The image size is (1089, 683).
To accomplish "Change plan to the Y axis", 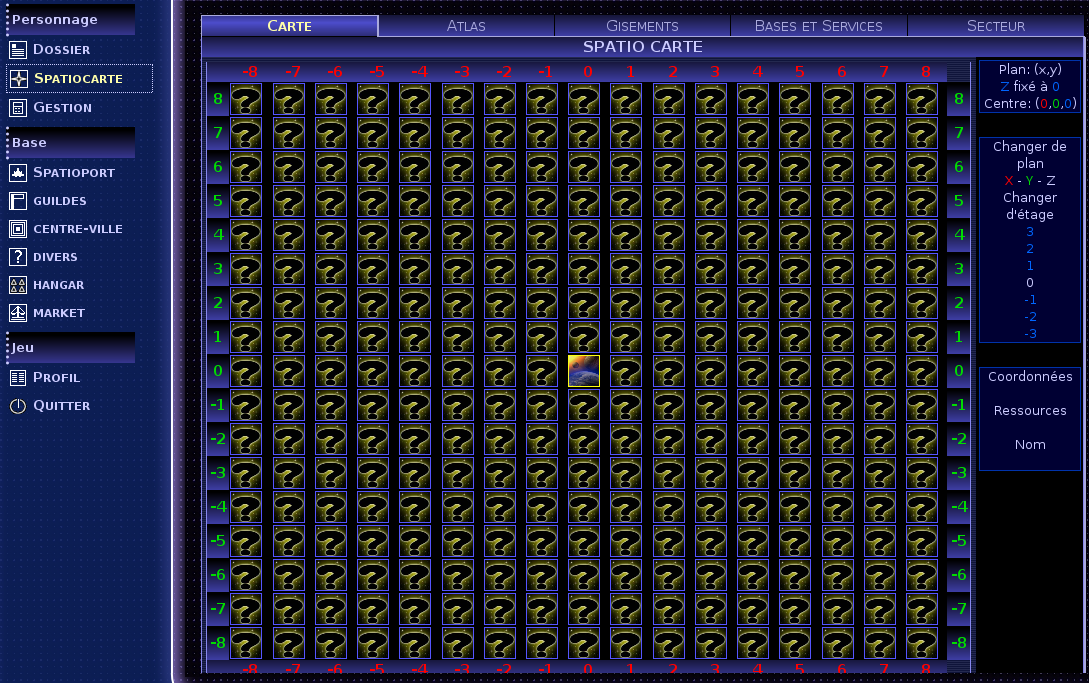I will 1029,180.
